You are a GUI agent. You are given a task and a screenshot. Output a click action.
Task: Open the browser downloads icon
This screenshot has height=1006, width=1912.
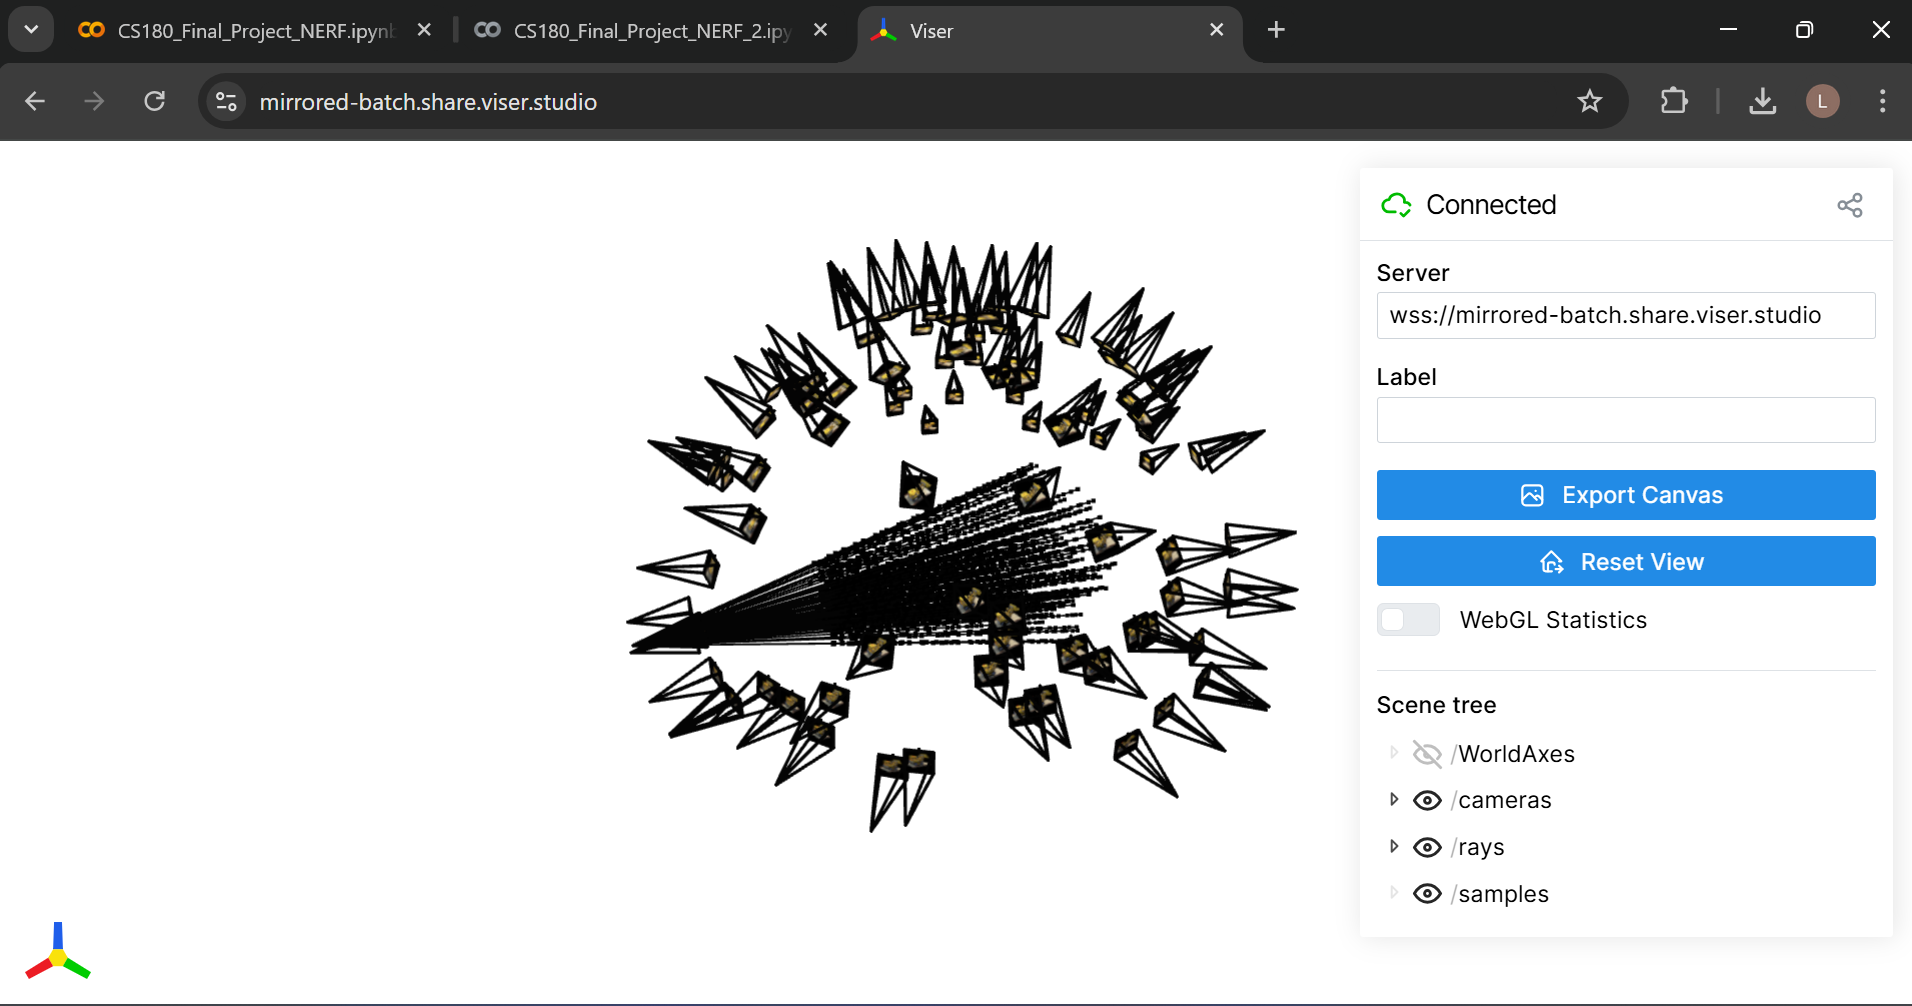(1762, 101)
